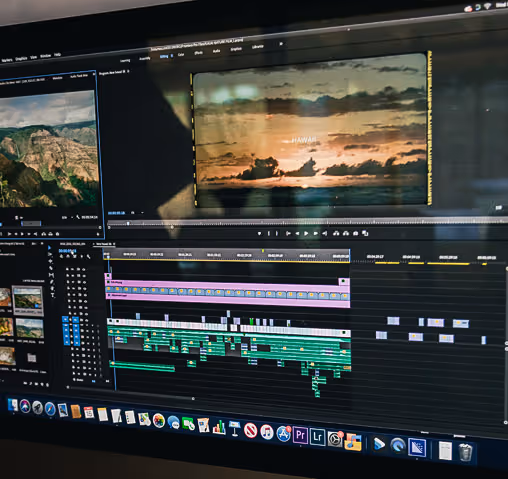The height and width of the screenshot is (479, 508).
Task: Select the Type tool in Tools panel
Action: click(x=53, y=295)
